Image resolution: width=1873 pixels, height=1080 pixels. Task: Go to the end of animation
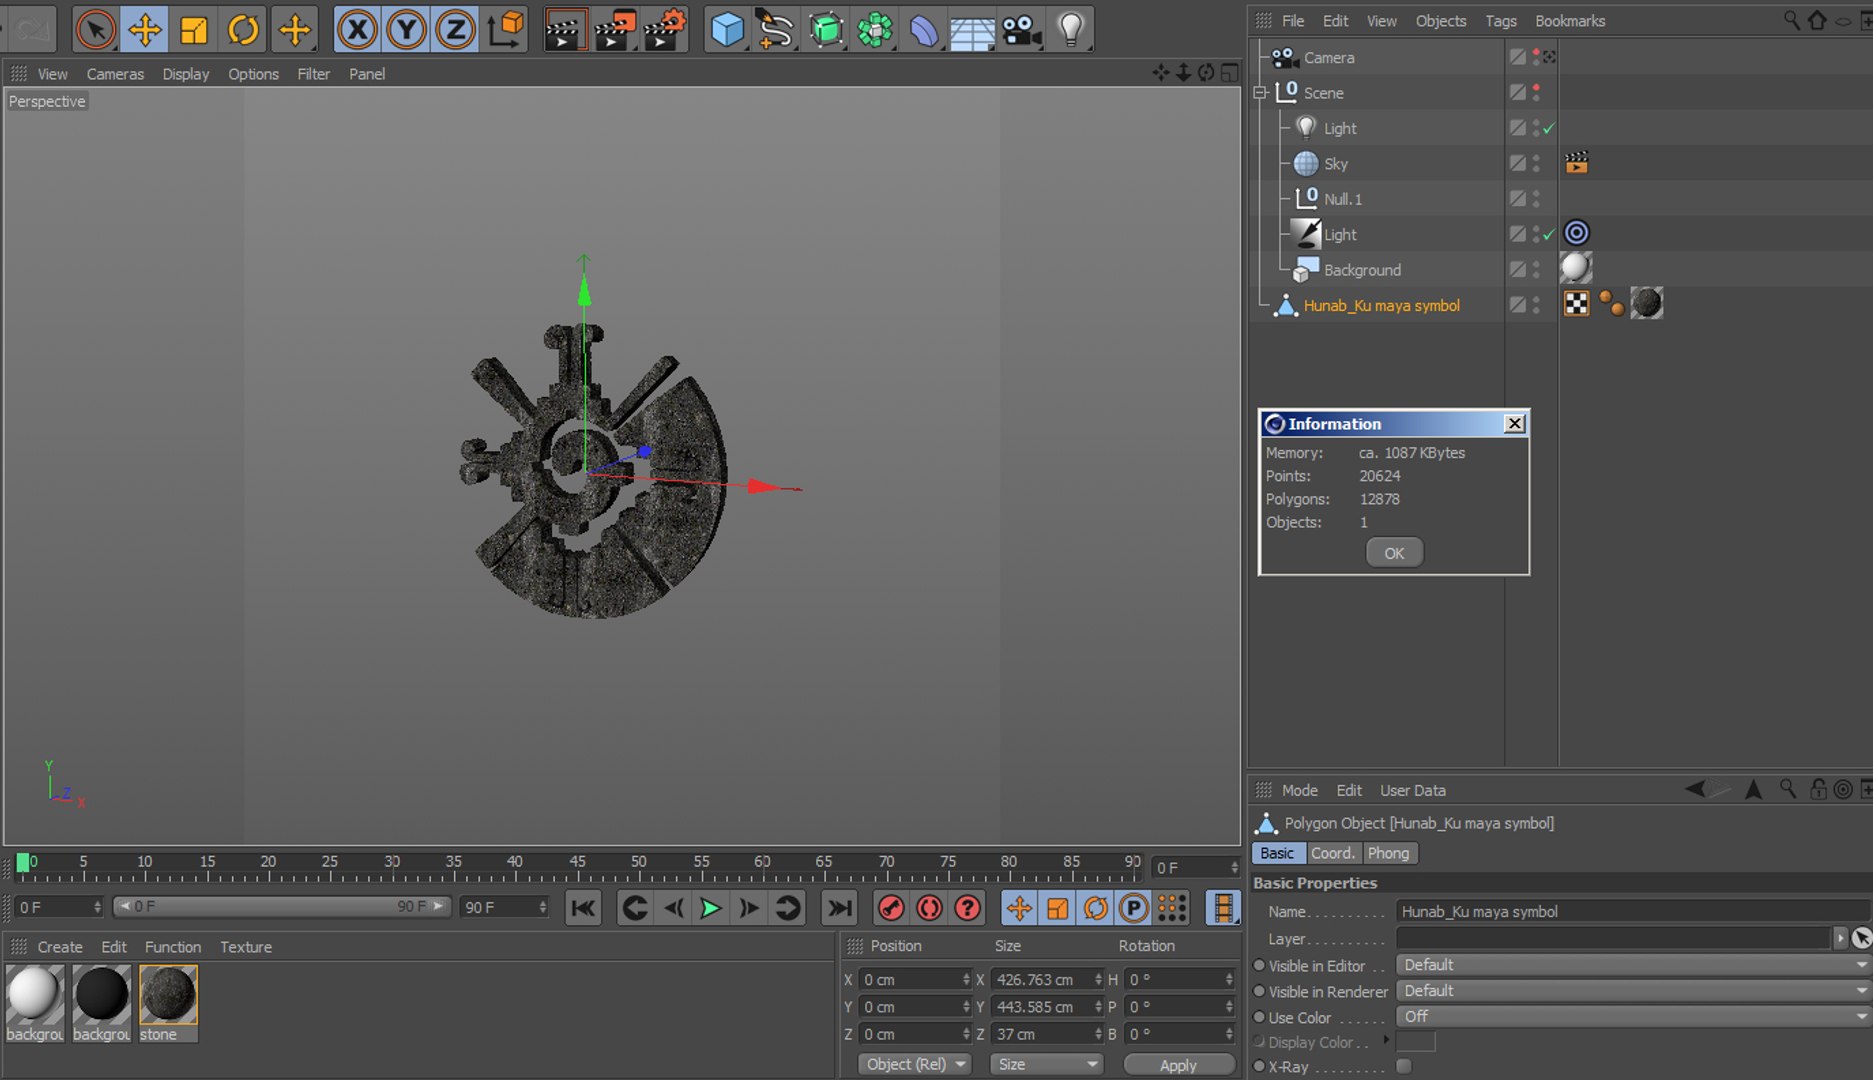pos(838,908)
